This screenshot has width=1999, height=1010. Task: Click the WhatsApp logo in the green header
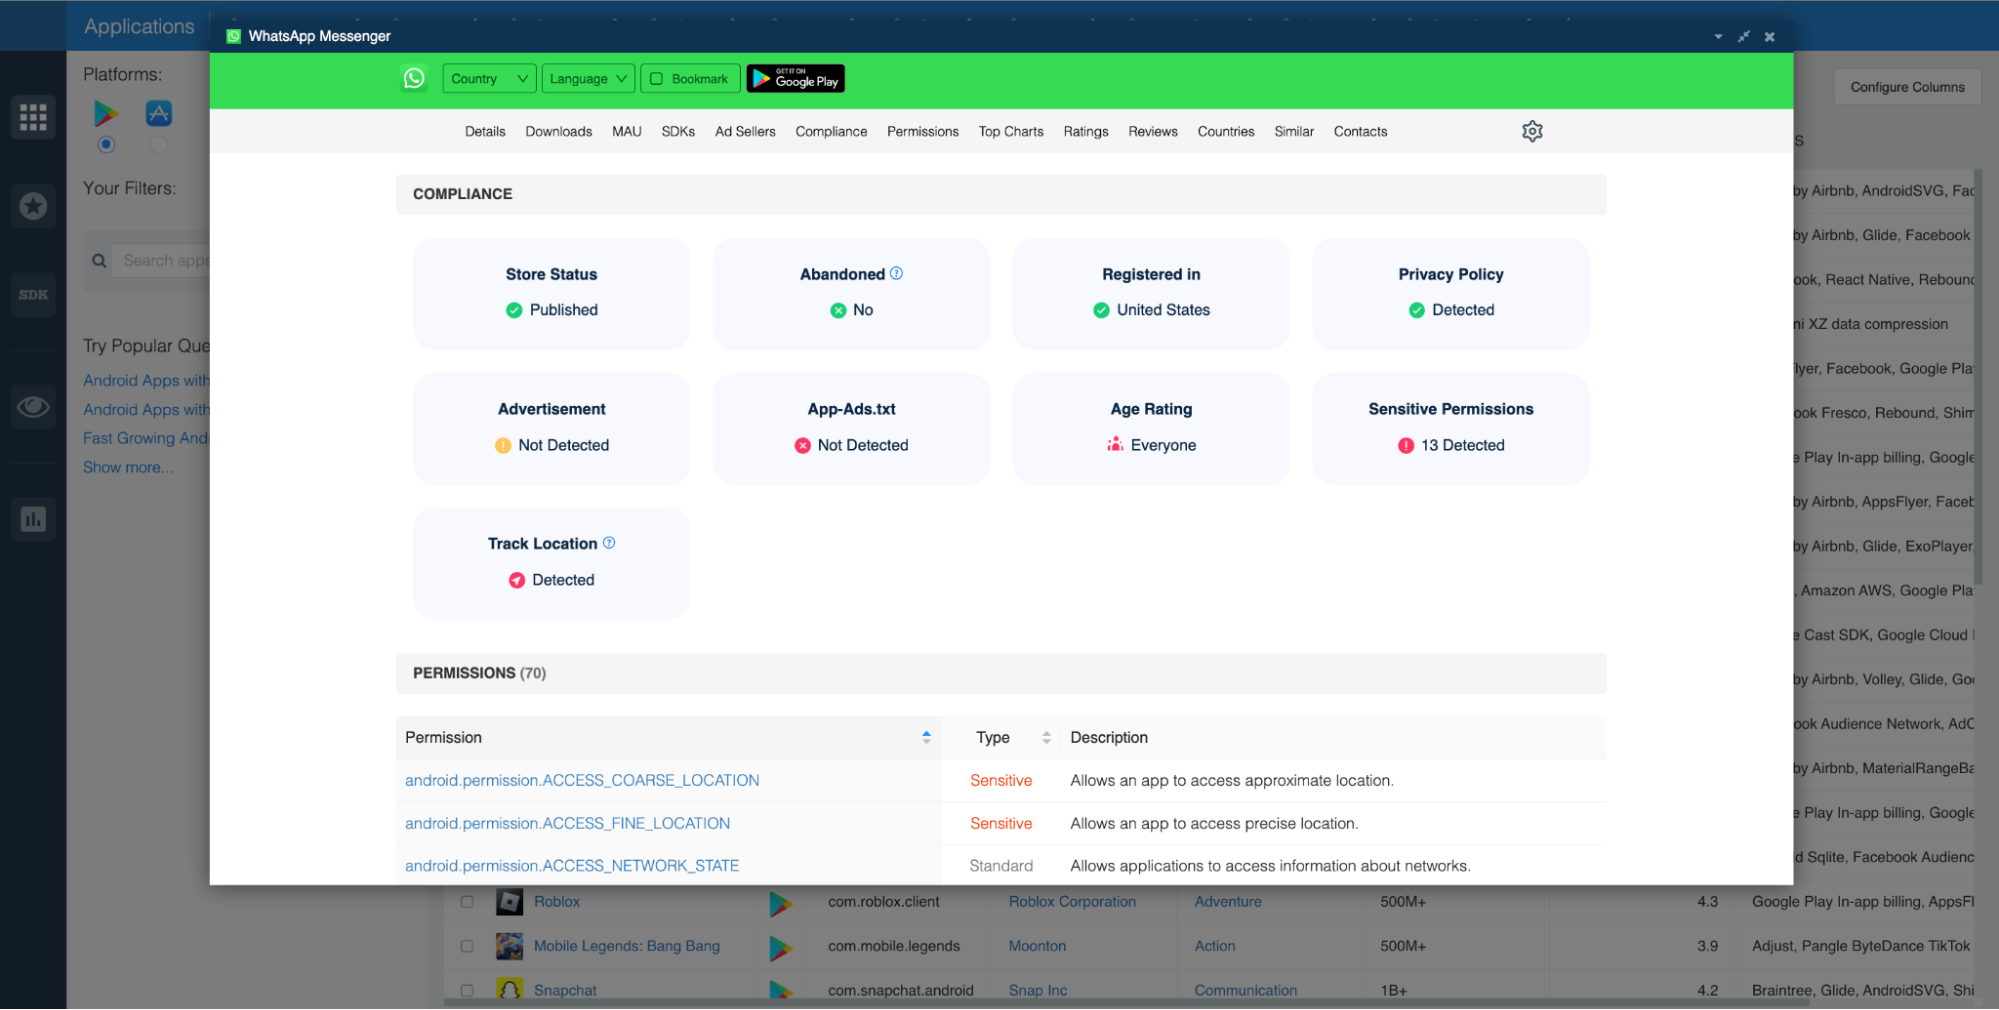414,78
